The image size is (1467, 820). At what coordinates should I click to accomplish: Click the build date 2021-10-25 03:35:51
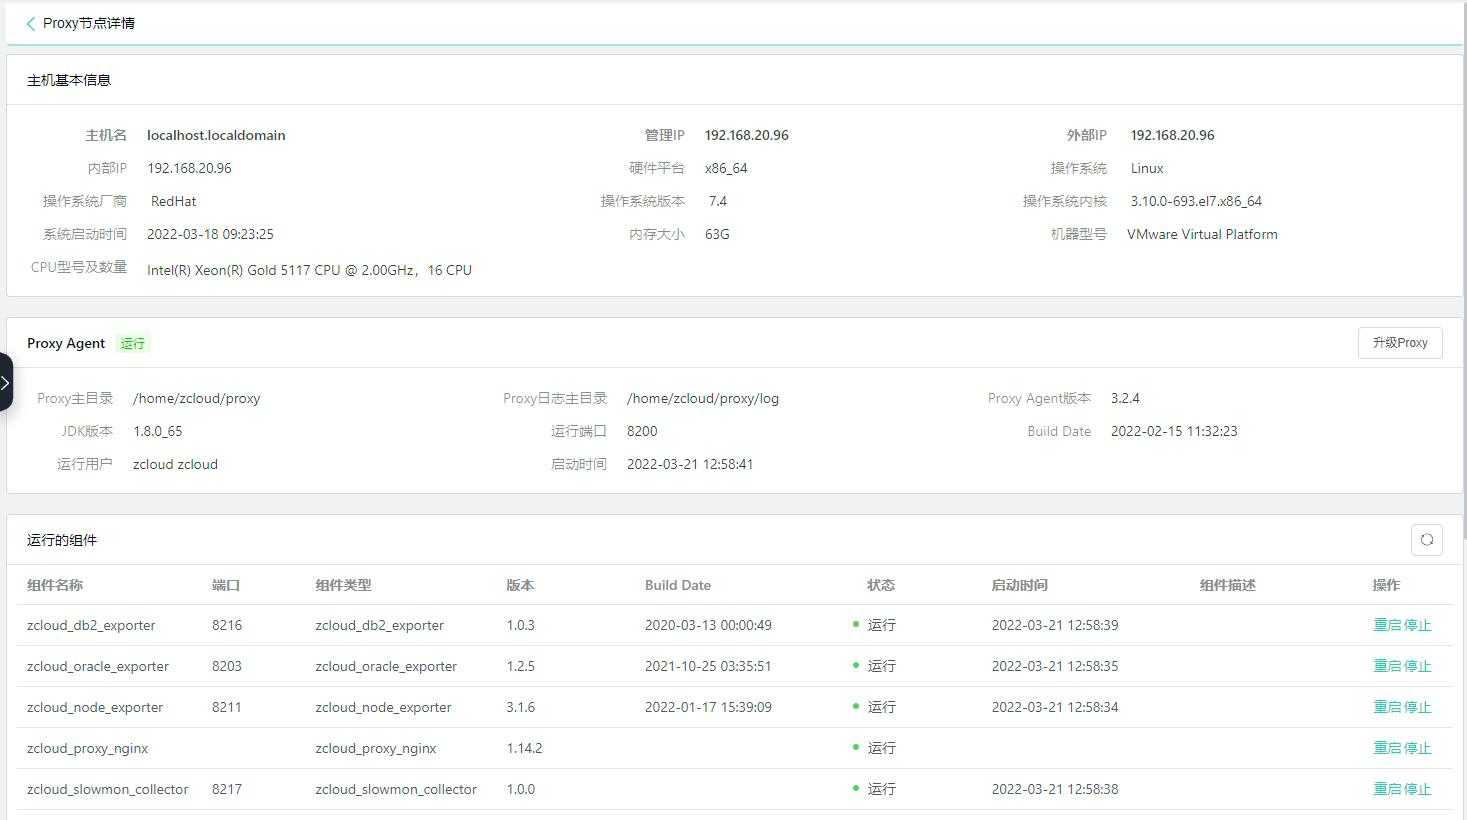click(x=708, y=666)
